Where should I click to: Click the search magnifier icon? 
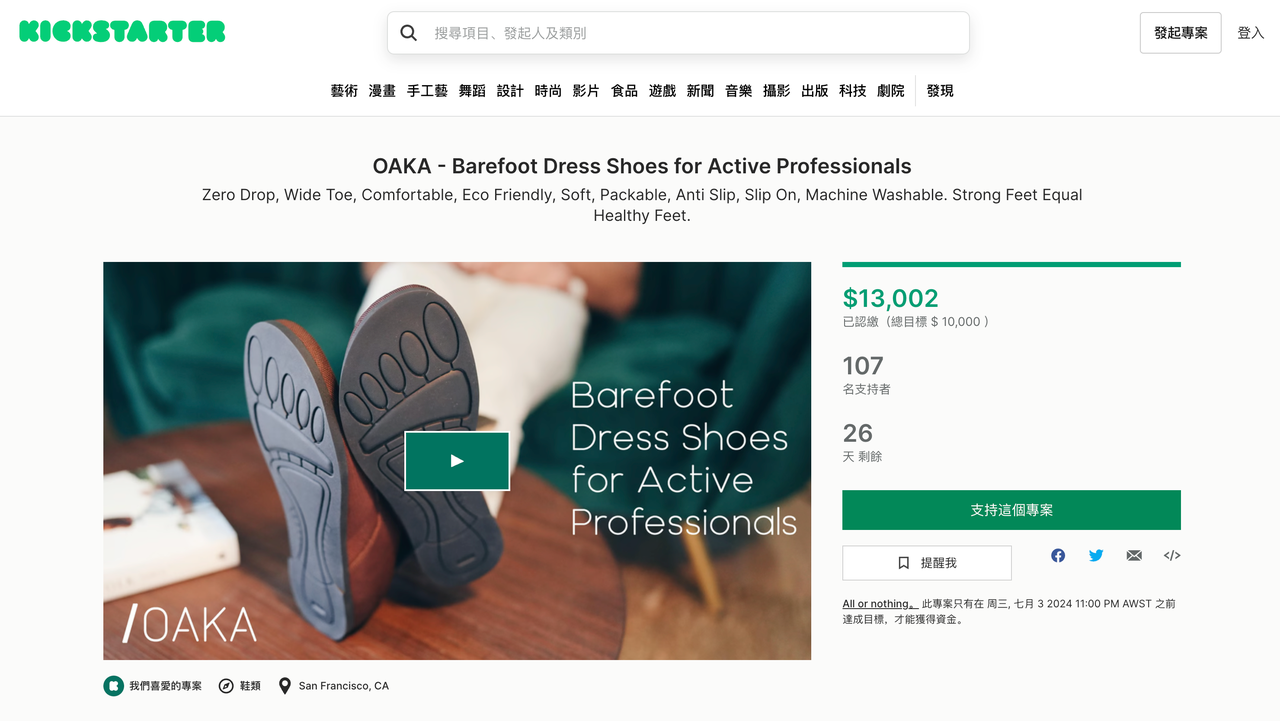click(408, 33)
